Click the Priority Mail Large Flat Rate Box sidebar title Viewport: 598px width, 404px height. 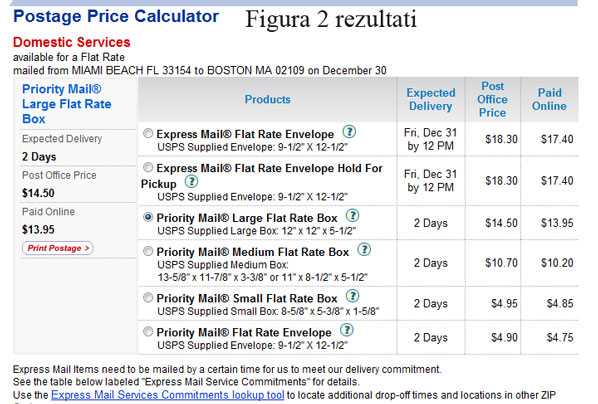coord(67,104)
